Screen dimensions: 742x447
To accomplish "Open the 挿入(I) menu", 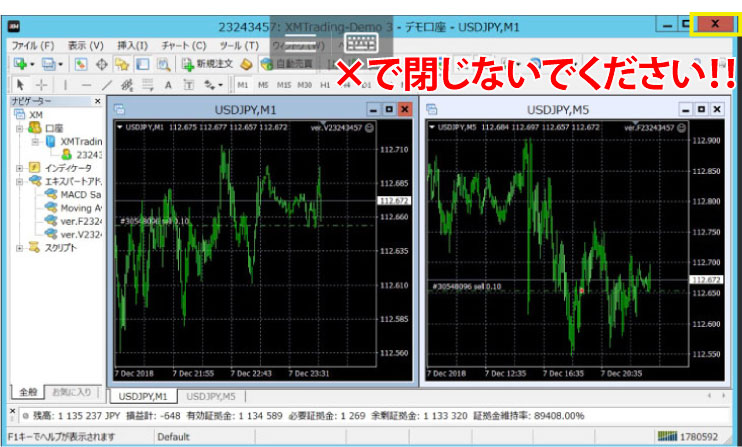I will (x=132, y=45).
